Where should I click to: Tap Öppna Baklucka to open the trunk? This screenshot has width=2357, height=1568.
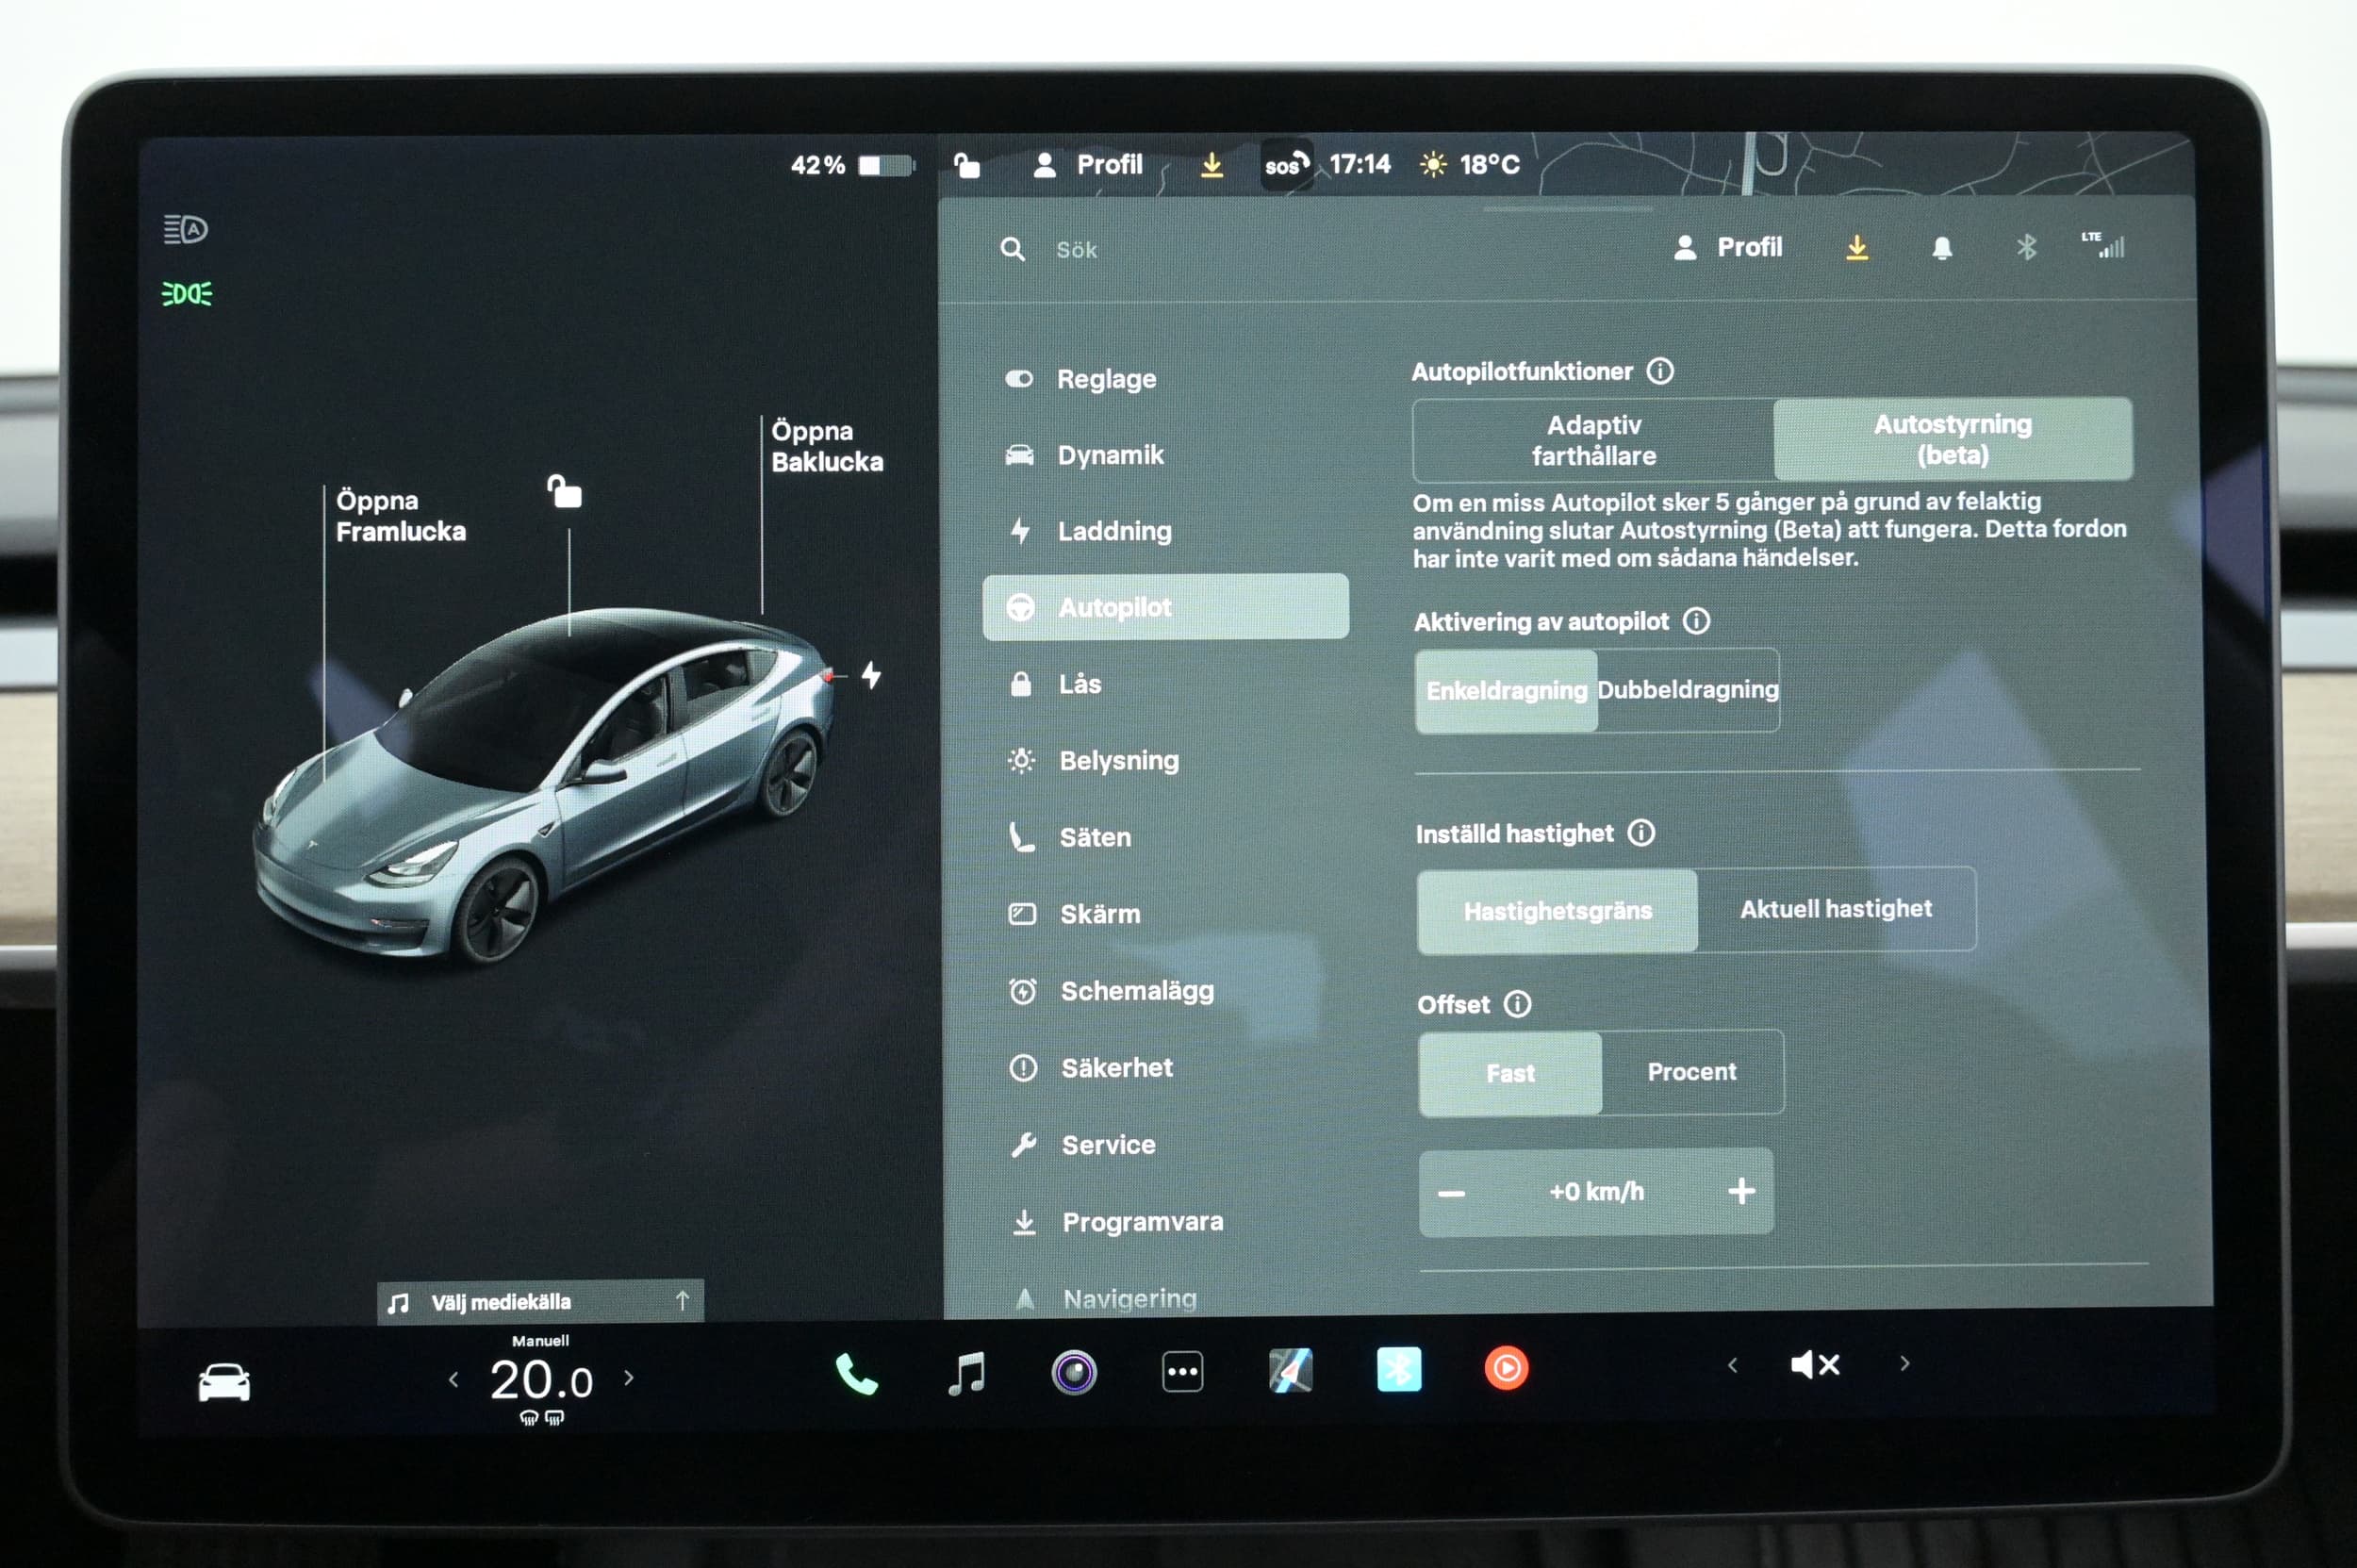click(826, 446)
